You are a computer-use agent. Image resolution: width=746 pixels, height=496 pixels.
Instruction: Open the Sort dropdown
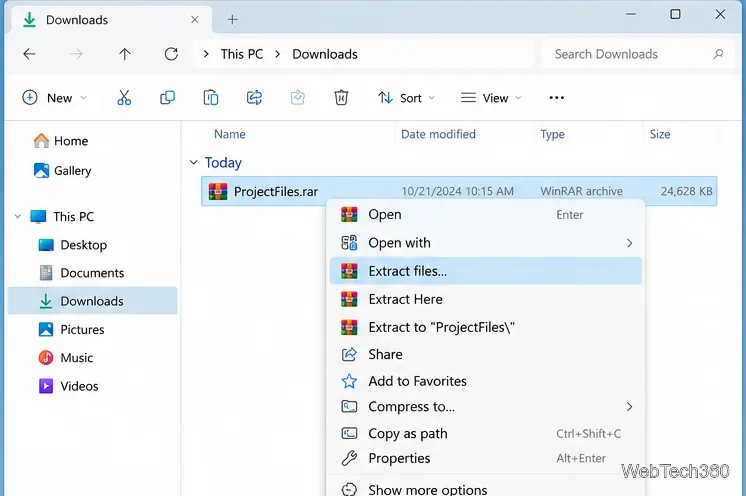(407, 98)
